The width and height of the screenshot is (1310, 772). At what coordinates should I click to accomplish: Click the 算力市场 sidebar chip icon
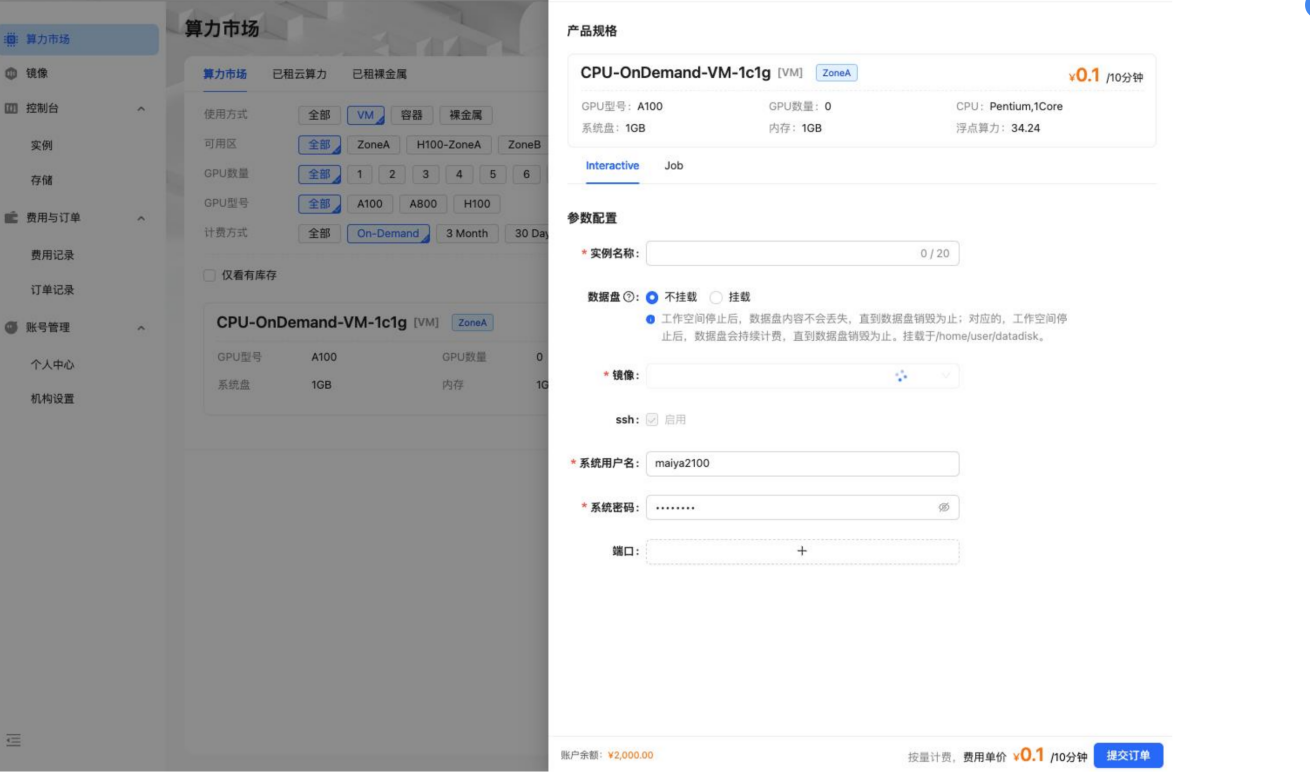pyautogui.click(x=12, y=40)
